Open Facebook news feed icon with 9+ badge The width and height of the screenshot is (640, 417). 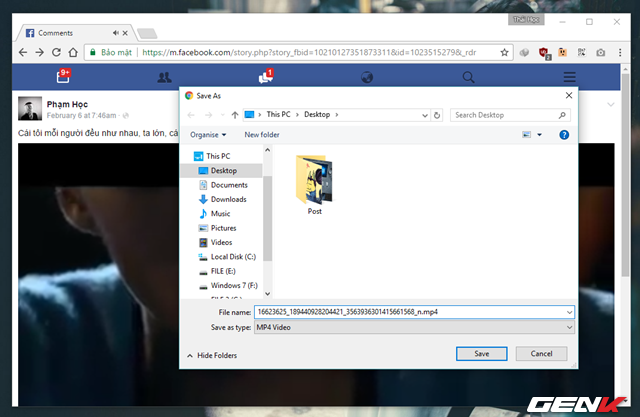click(63, 76)
